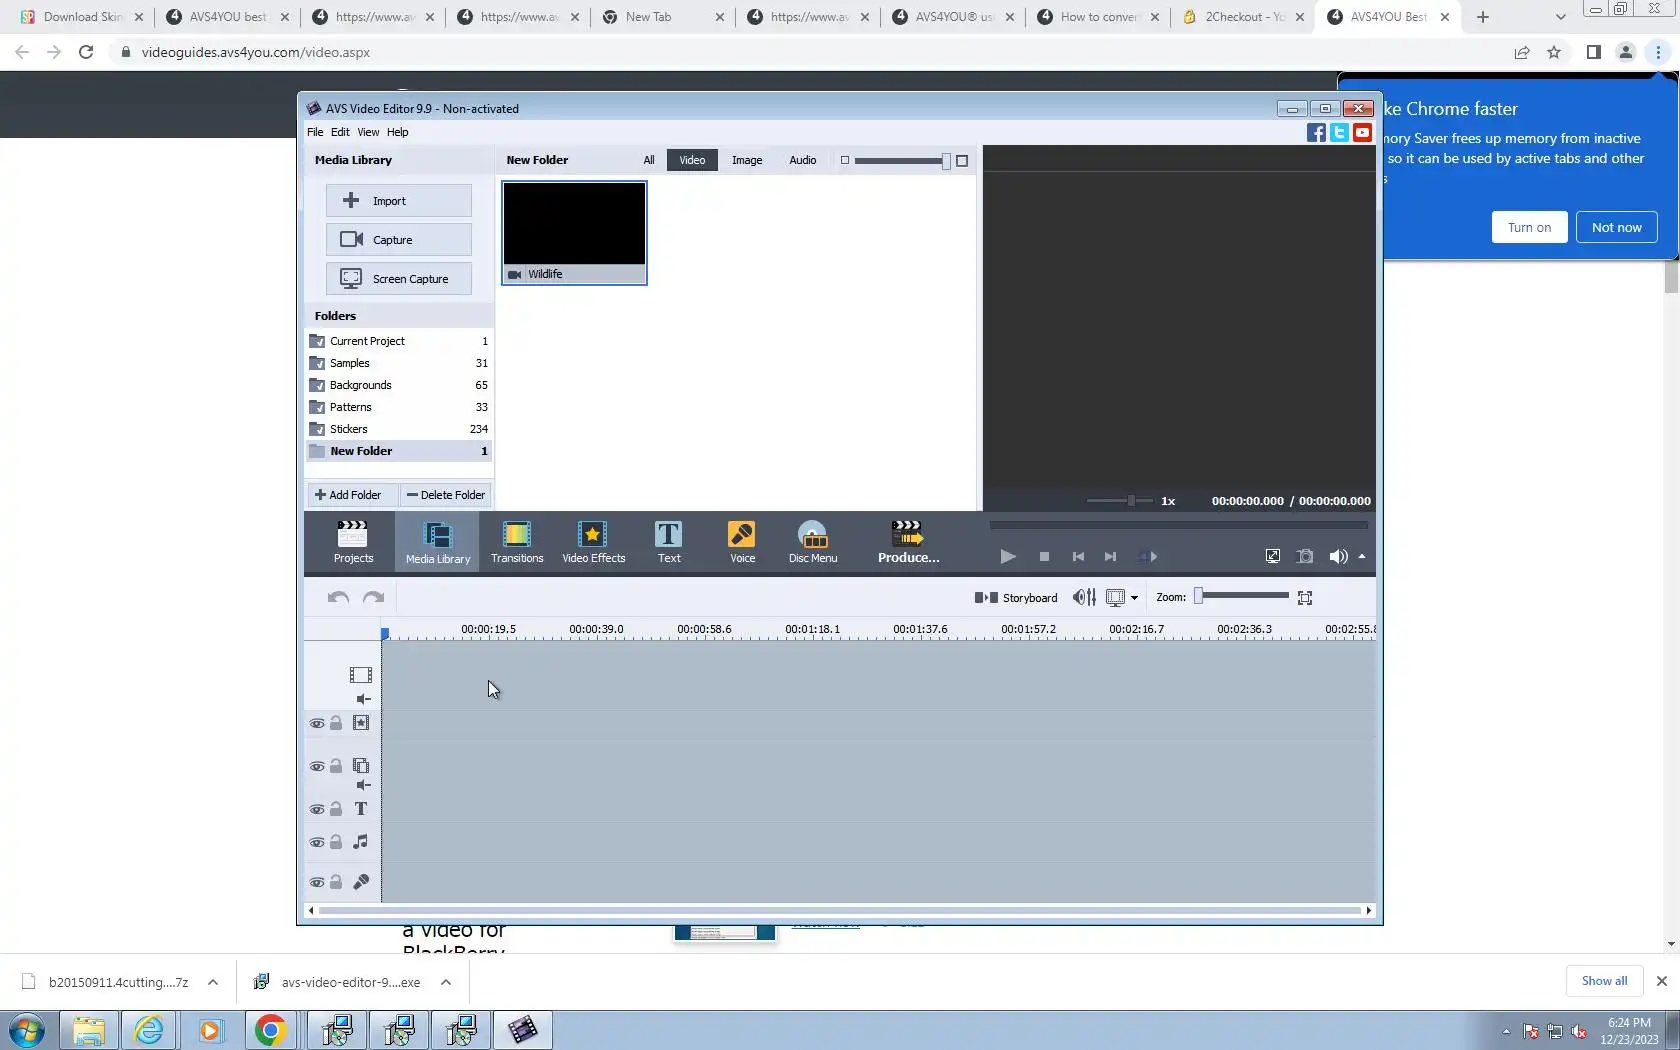Expand b20150911.4cutting download options chevron
The width and height of the screenshot is (1680, 1050).
click(x=213, y=982)
